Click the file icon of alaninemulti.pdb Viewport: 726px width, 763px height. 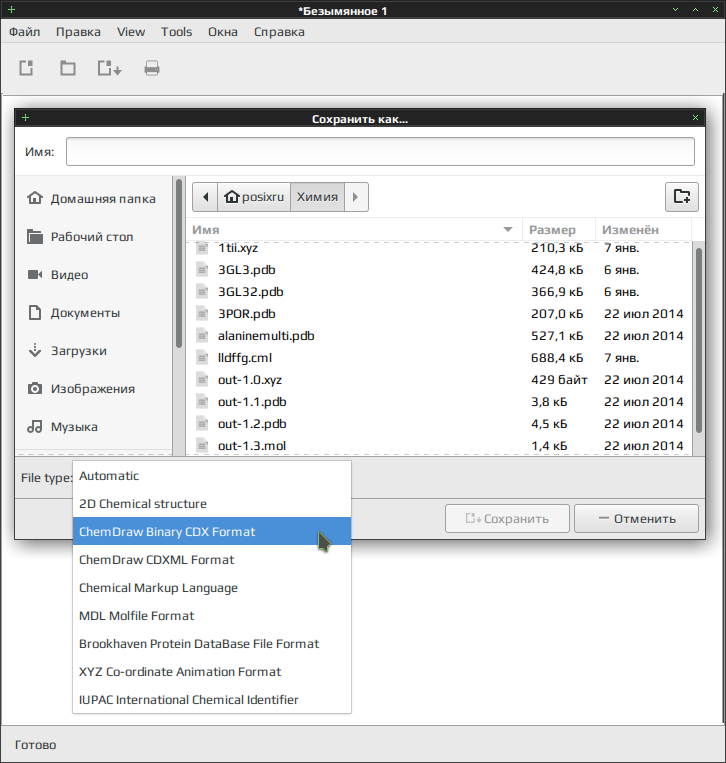click(x=202, y=336)
